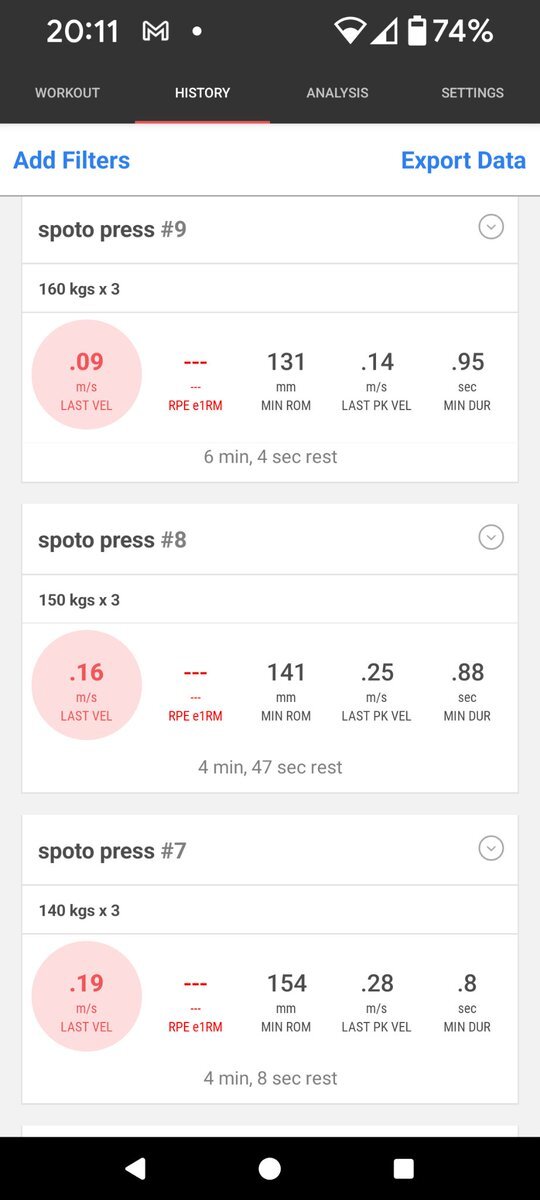This screenshot has width=540, height=1200.
Task: Open the Analysis tab
Action: (337, 93)
